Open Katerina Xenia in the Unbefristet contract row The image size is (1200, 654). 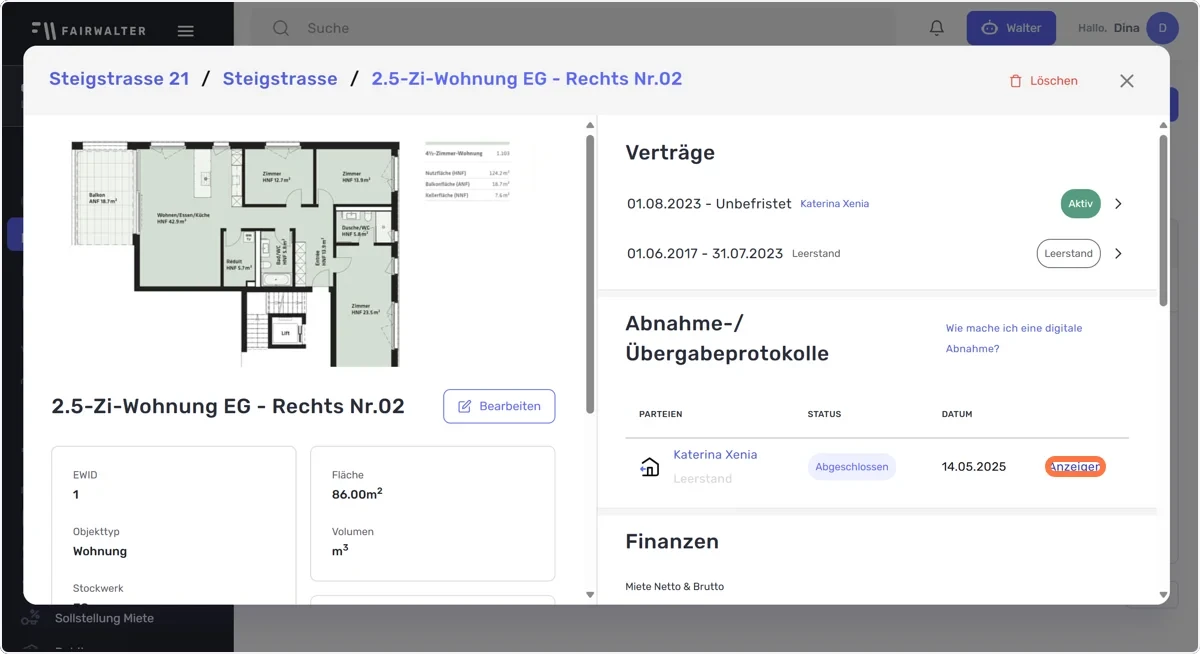(834, 204)
